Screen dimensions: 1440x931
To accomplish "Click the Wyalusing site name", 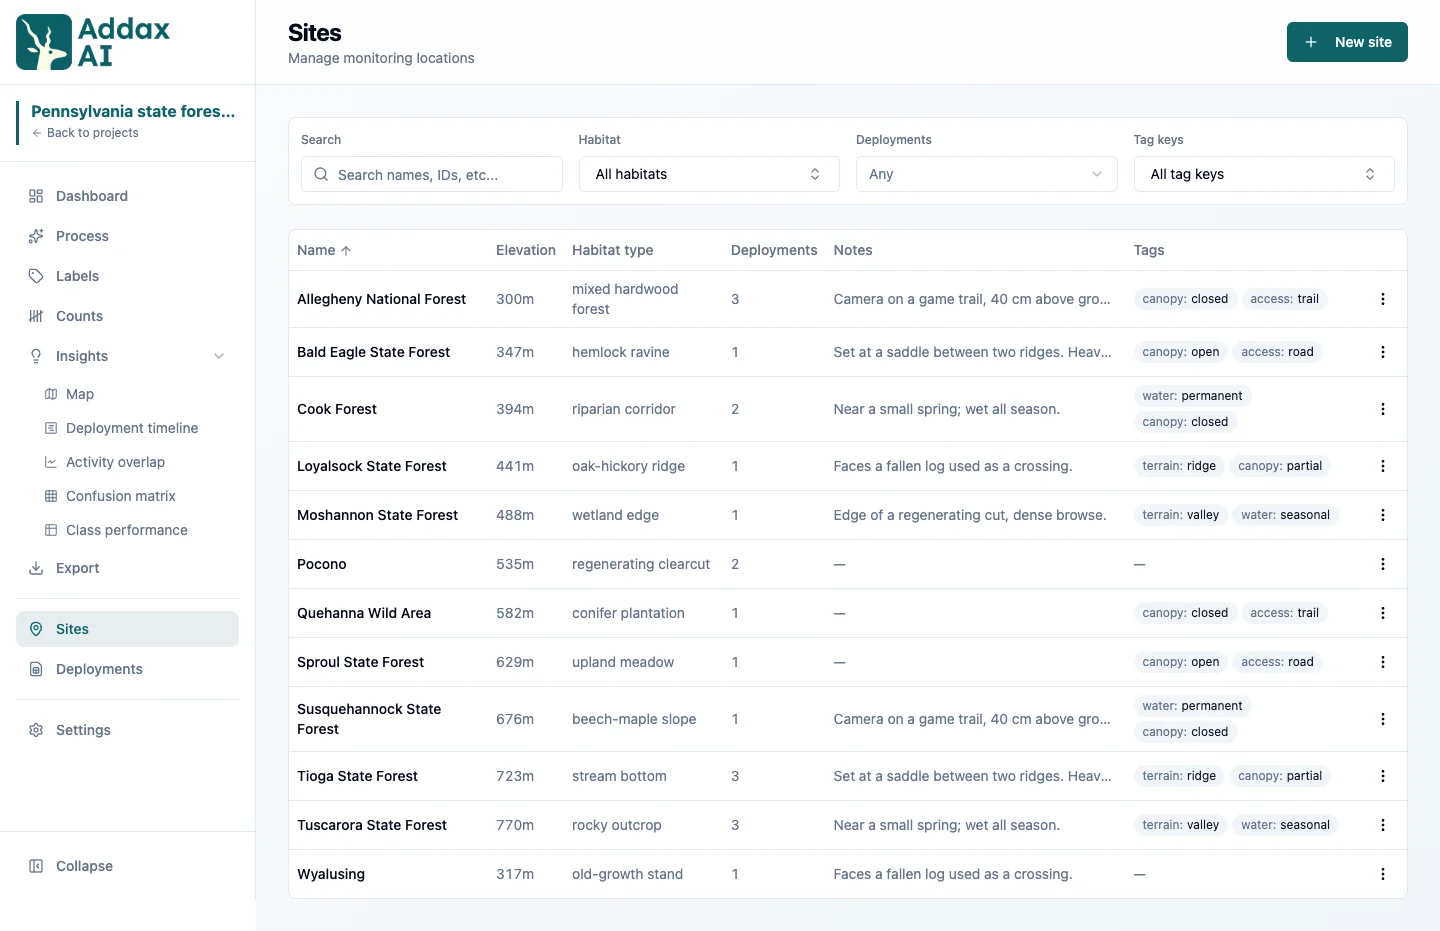I will [x=331, y=874].
